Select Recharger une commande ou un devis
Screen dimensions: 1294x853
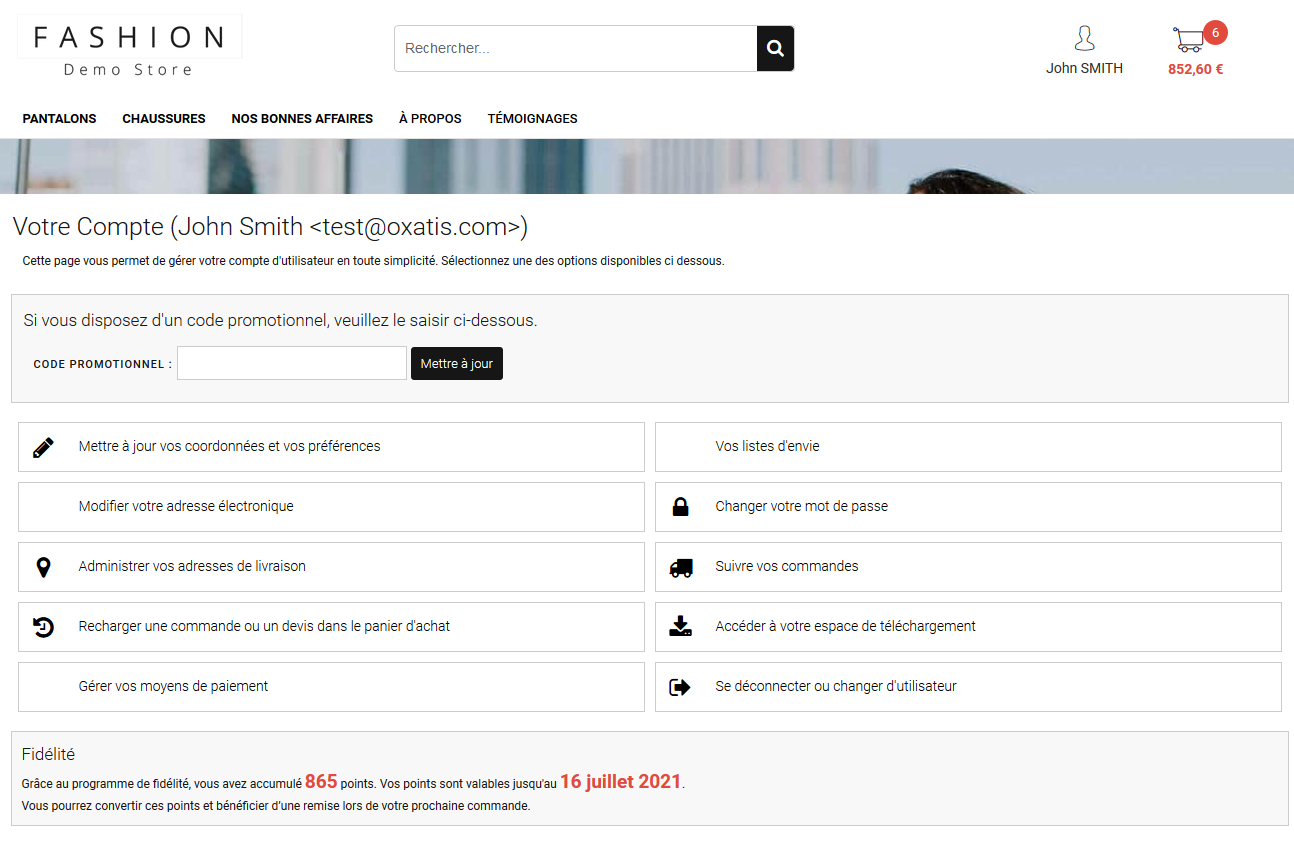click(x=331, y=627)
